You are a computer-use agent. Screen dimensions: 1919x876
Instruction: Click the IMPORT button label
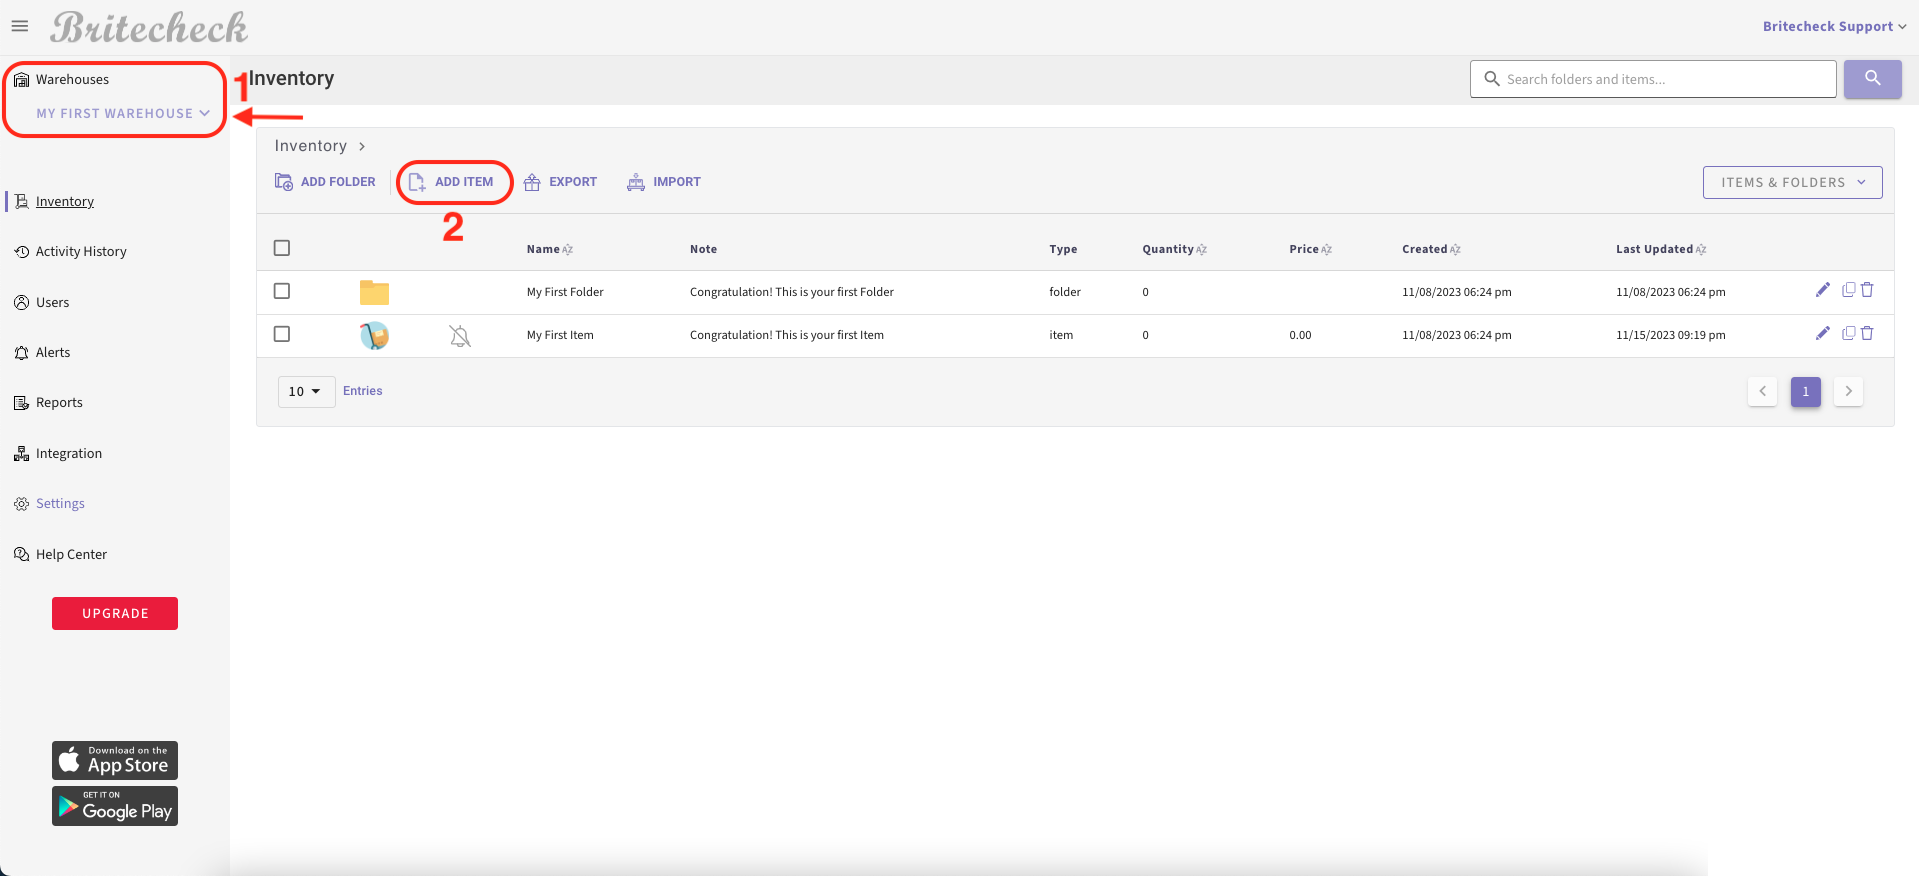click(677, 182)
